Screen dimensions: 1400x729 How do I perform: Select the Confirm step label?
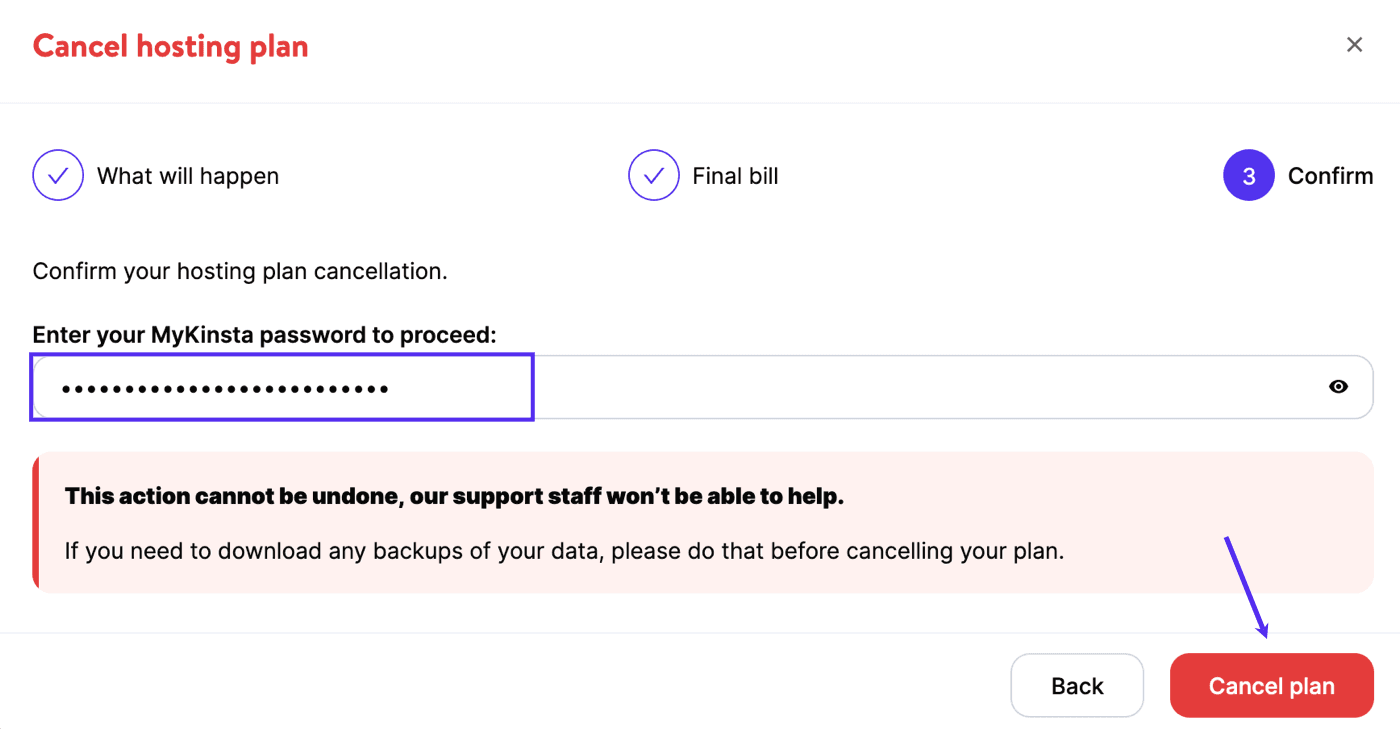pyautogui.click(x=1331, y=175)
